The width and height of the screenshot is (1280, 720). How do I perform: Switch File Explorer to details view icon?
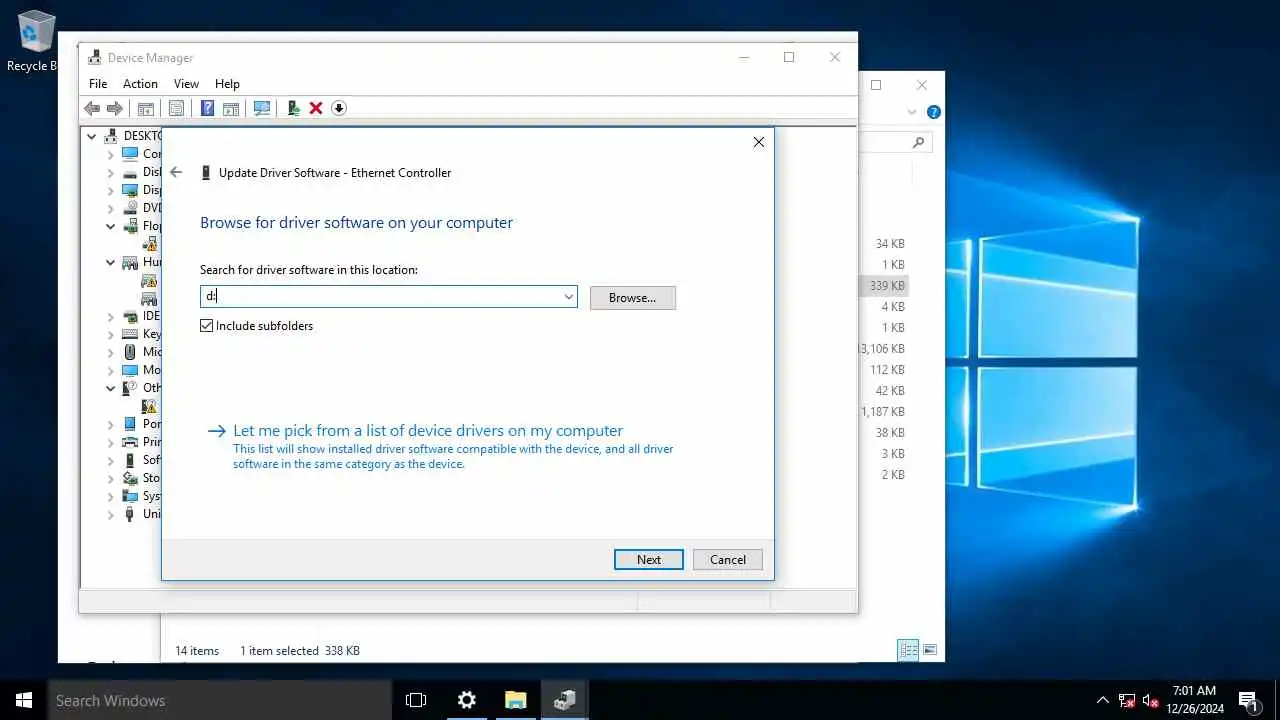click(908, 650)
